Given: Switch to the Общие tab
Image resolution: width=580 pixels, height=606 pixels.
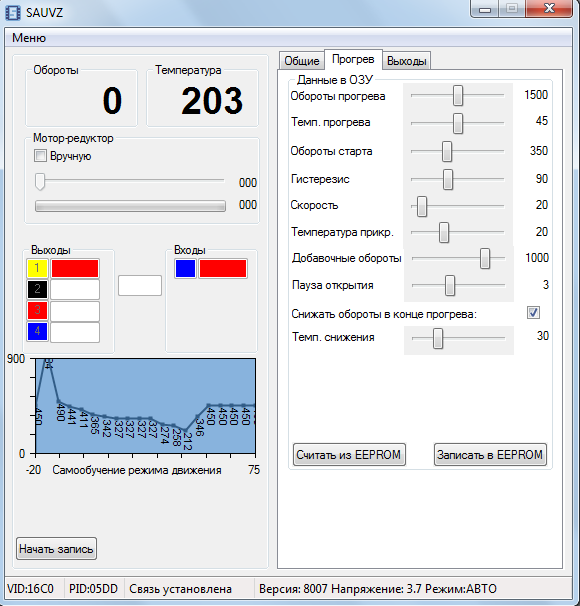Looking at the screenshot, I should pyautogui.click(x=301, y=61).
